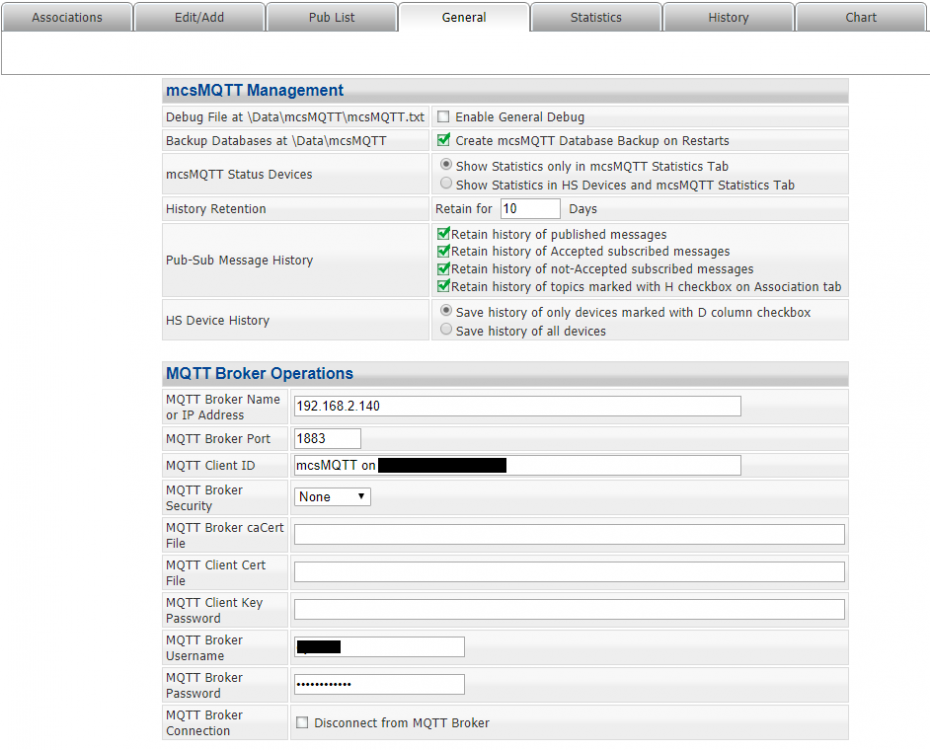Expand the MQTT Broker Security dropdown

332,496
